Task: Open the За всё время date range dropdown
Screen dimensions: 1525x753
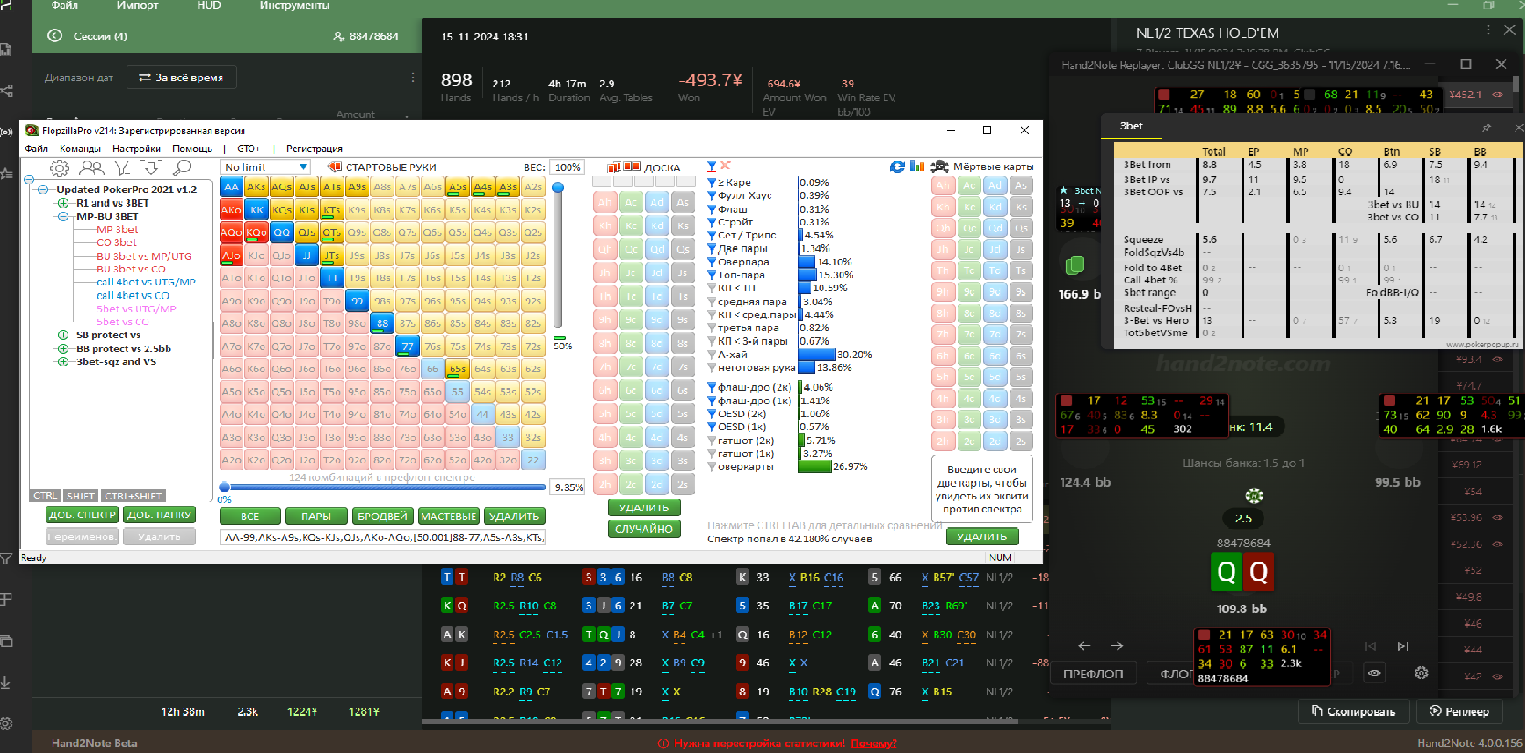Action: click(x=181, y=77)
